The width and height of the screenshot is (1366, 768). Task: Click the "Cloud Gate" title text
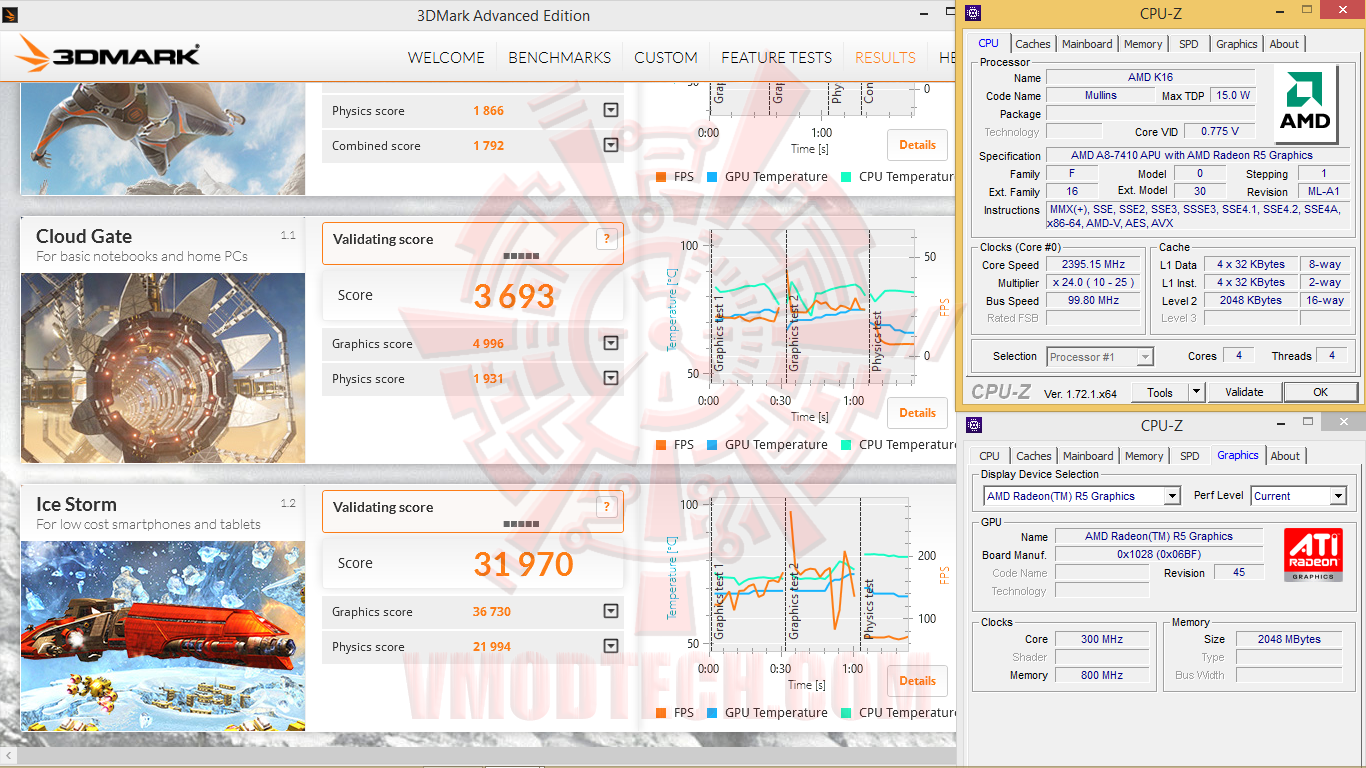(84, 237)
